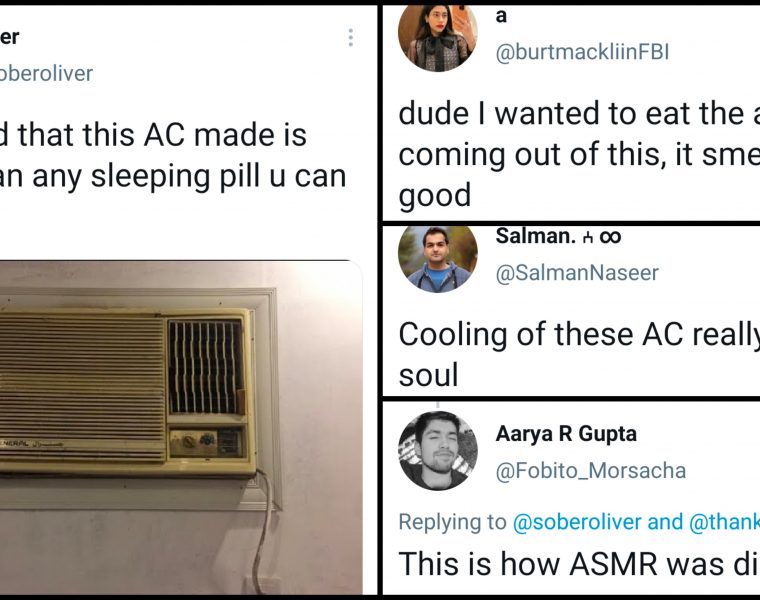Click the "dude I wanted to eat" tweet text
The image size is (760, 600).
pyautogui.click(x=579, y=154)
